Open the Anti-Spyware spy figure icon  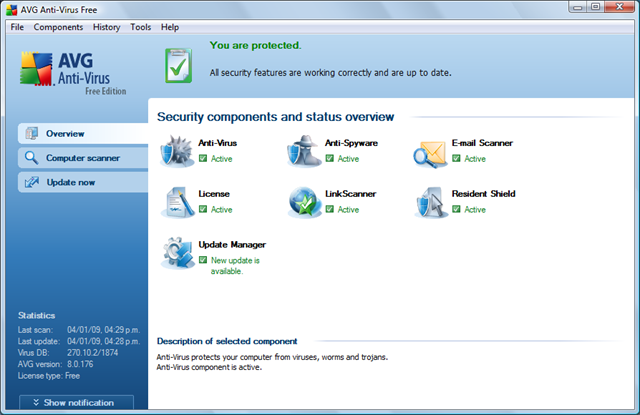point(304,151)
